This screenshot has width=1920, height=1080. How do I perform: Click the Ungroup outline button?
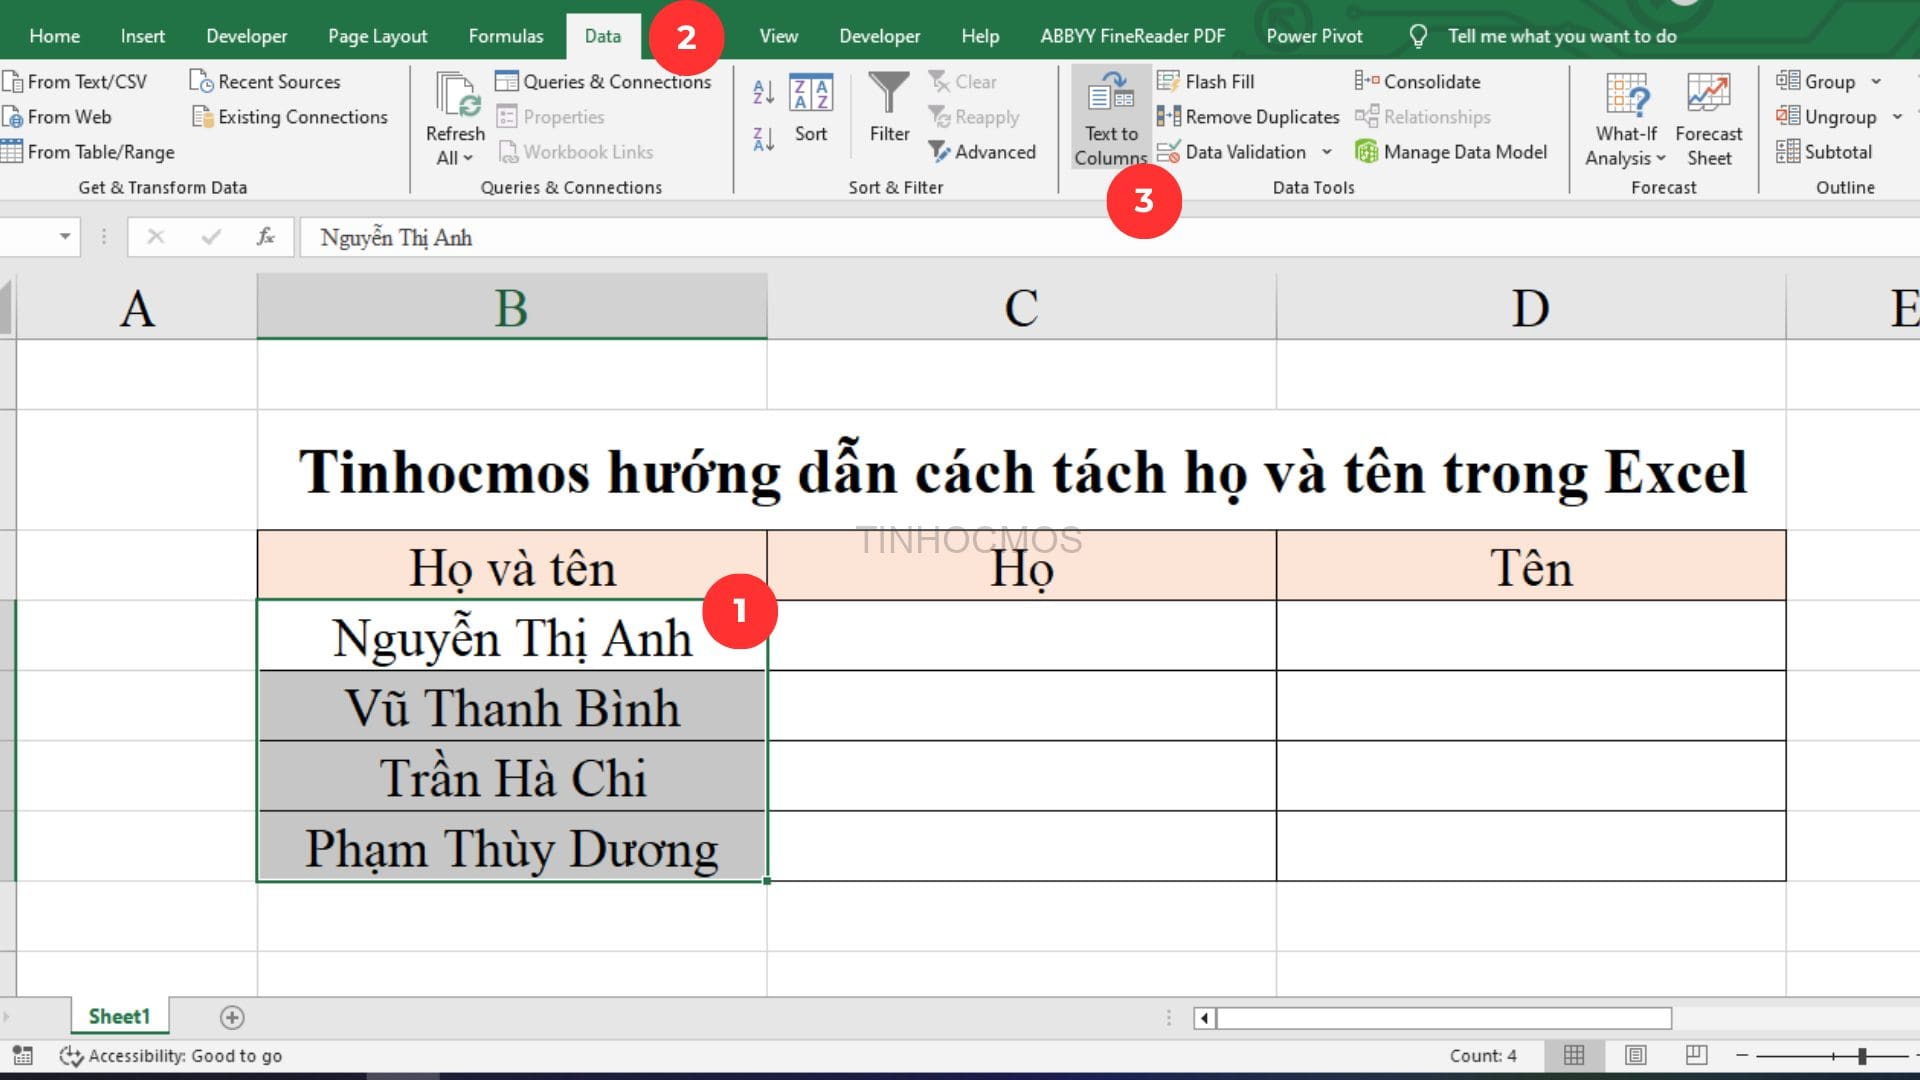[x=1826, y=117]
